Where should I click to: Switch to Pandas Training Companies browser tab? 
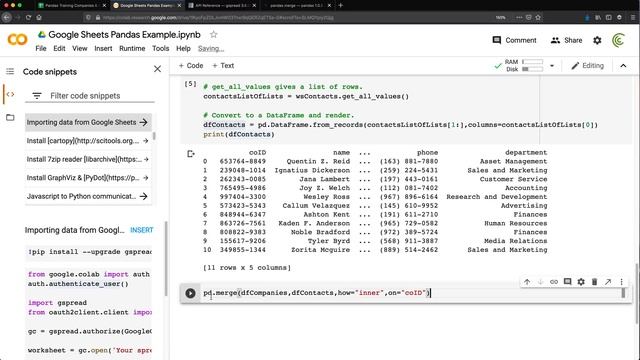72,5
